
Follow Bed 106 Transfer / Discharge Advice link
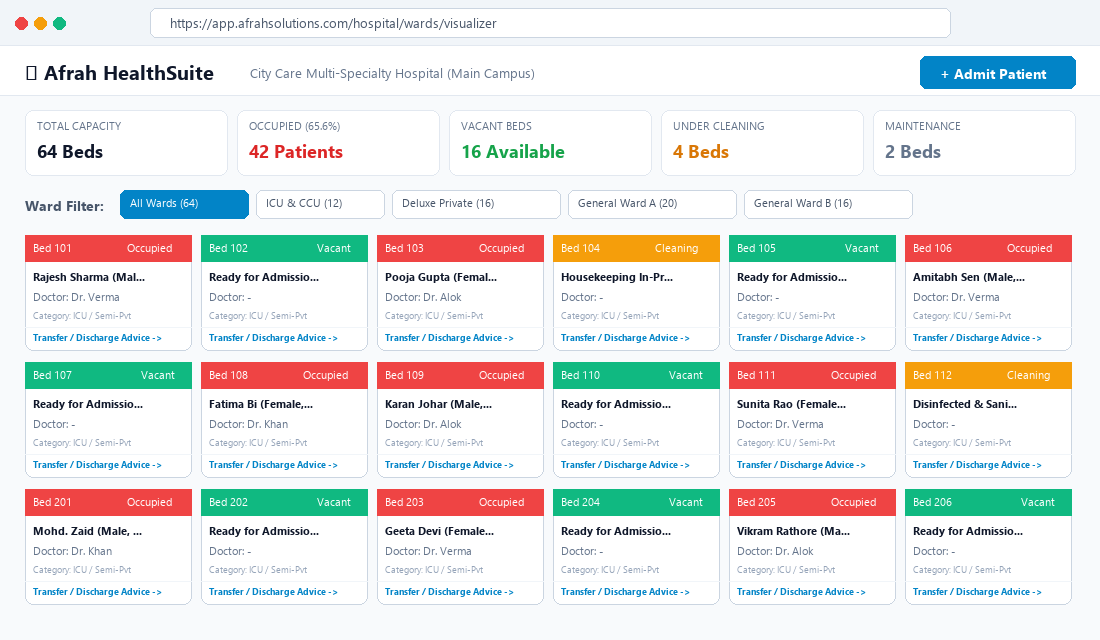[977, 338]
